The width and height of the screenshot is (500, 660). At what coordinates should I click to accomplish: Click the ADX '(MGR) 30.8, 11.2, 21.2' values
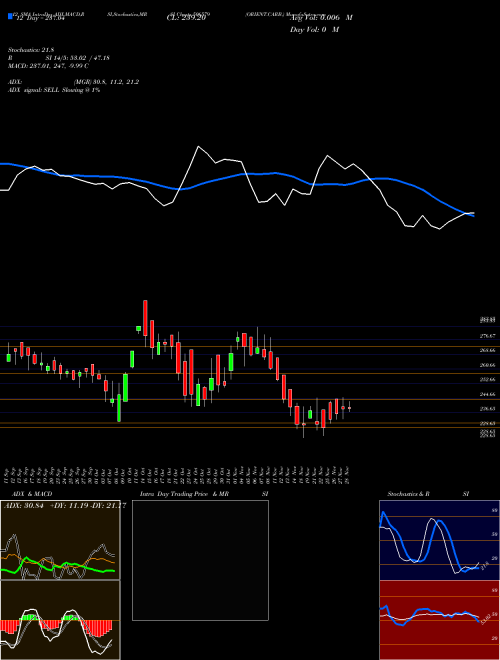coord(106,82)
